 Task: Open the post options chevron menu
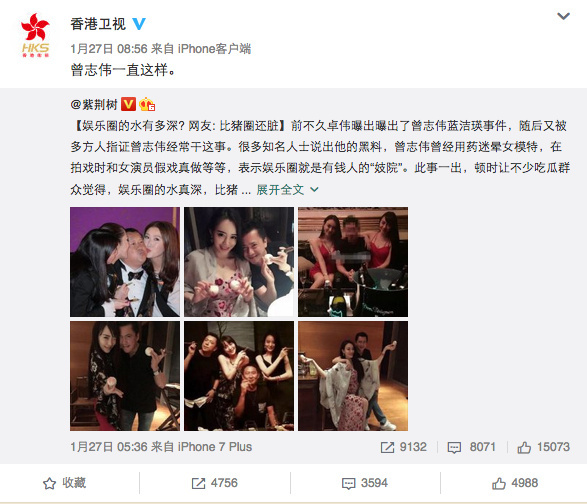(563, 16)
